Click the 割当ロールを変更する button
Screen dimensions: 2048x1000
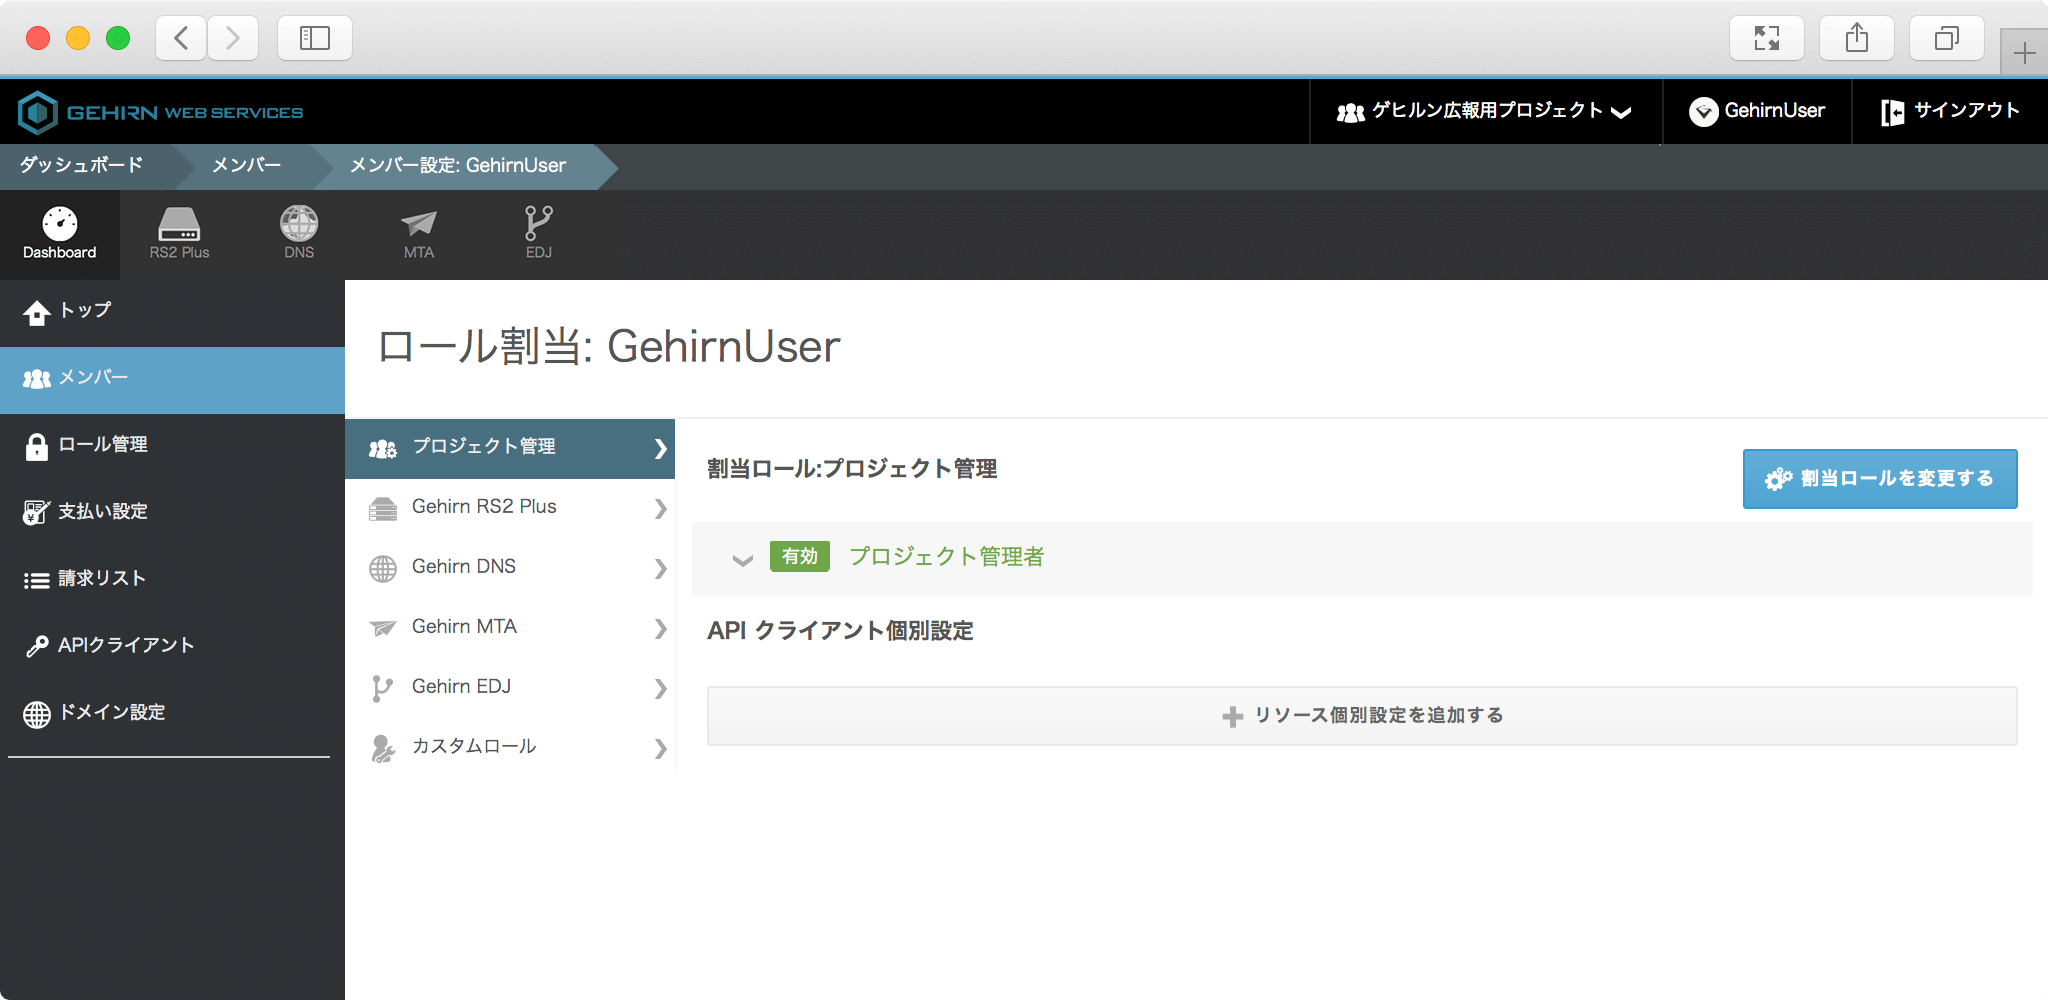point(1880,479)
